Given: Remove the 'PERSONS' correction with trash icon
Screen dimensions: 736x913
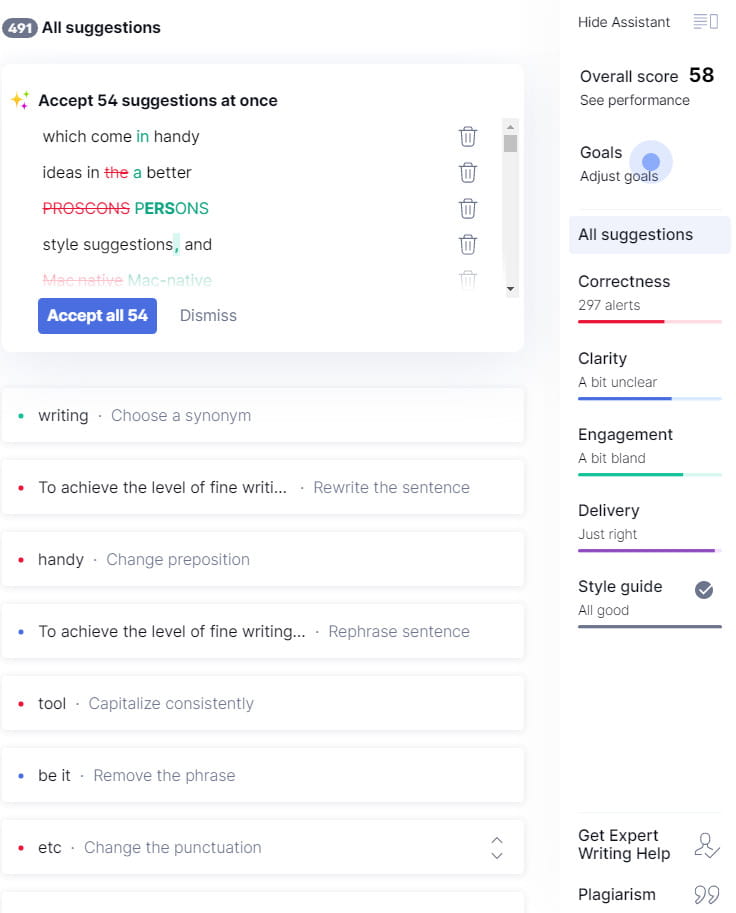Looking at the screenshot, I should pos(467,209).
